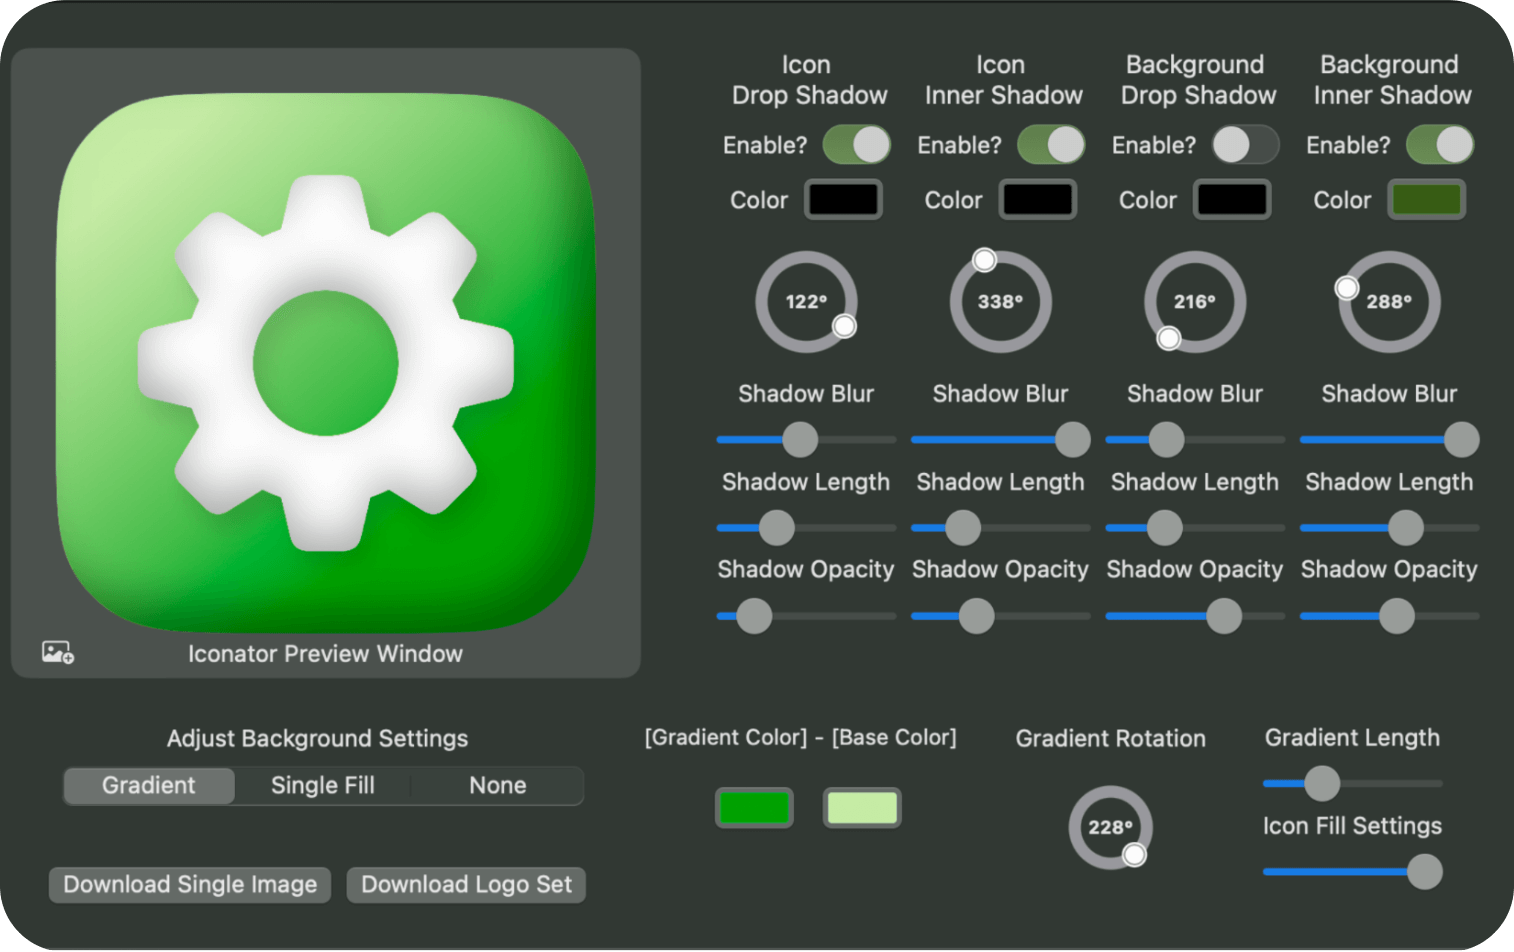
Task: Click the 122° Icon Drop Shadow angle dial
Action: 806,302
